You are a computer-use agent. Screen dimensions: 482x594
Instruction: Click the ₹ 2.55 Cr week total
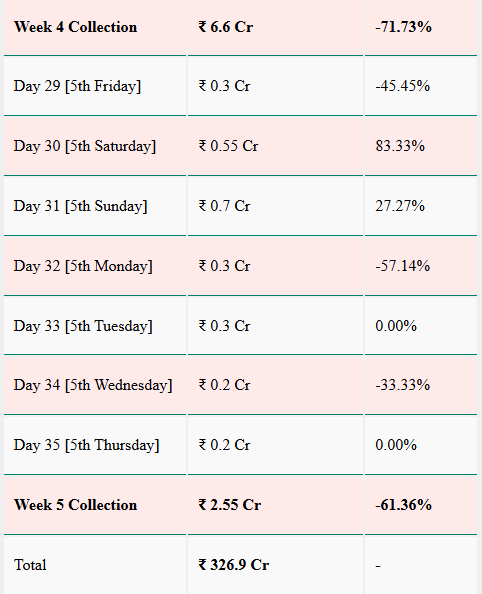tap(230, 505)
